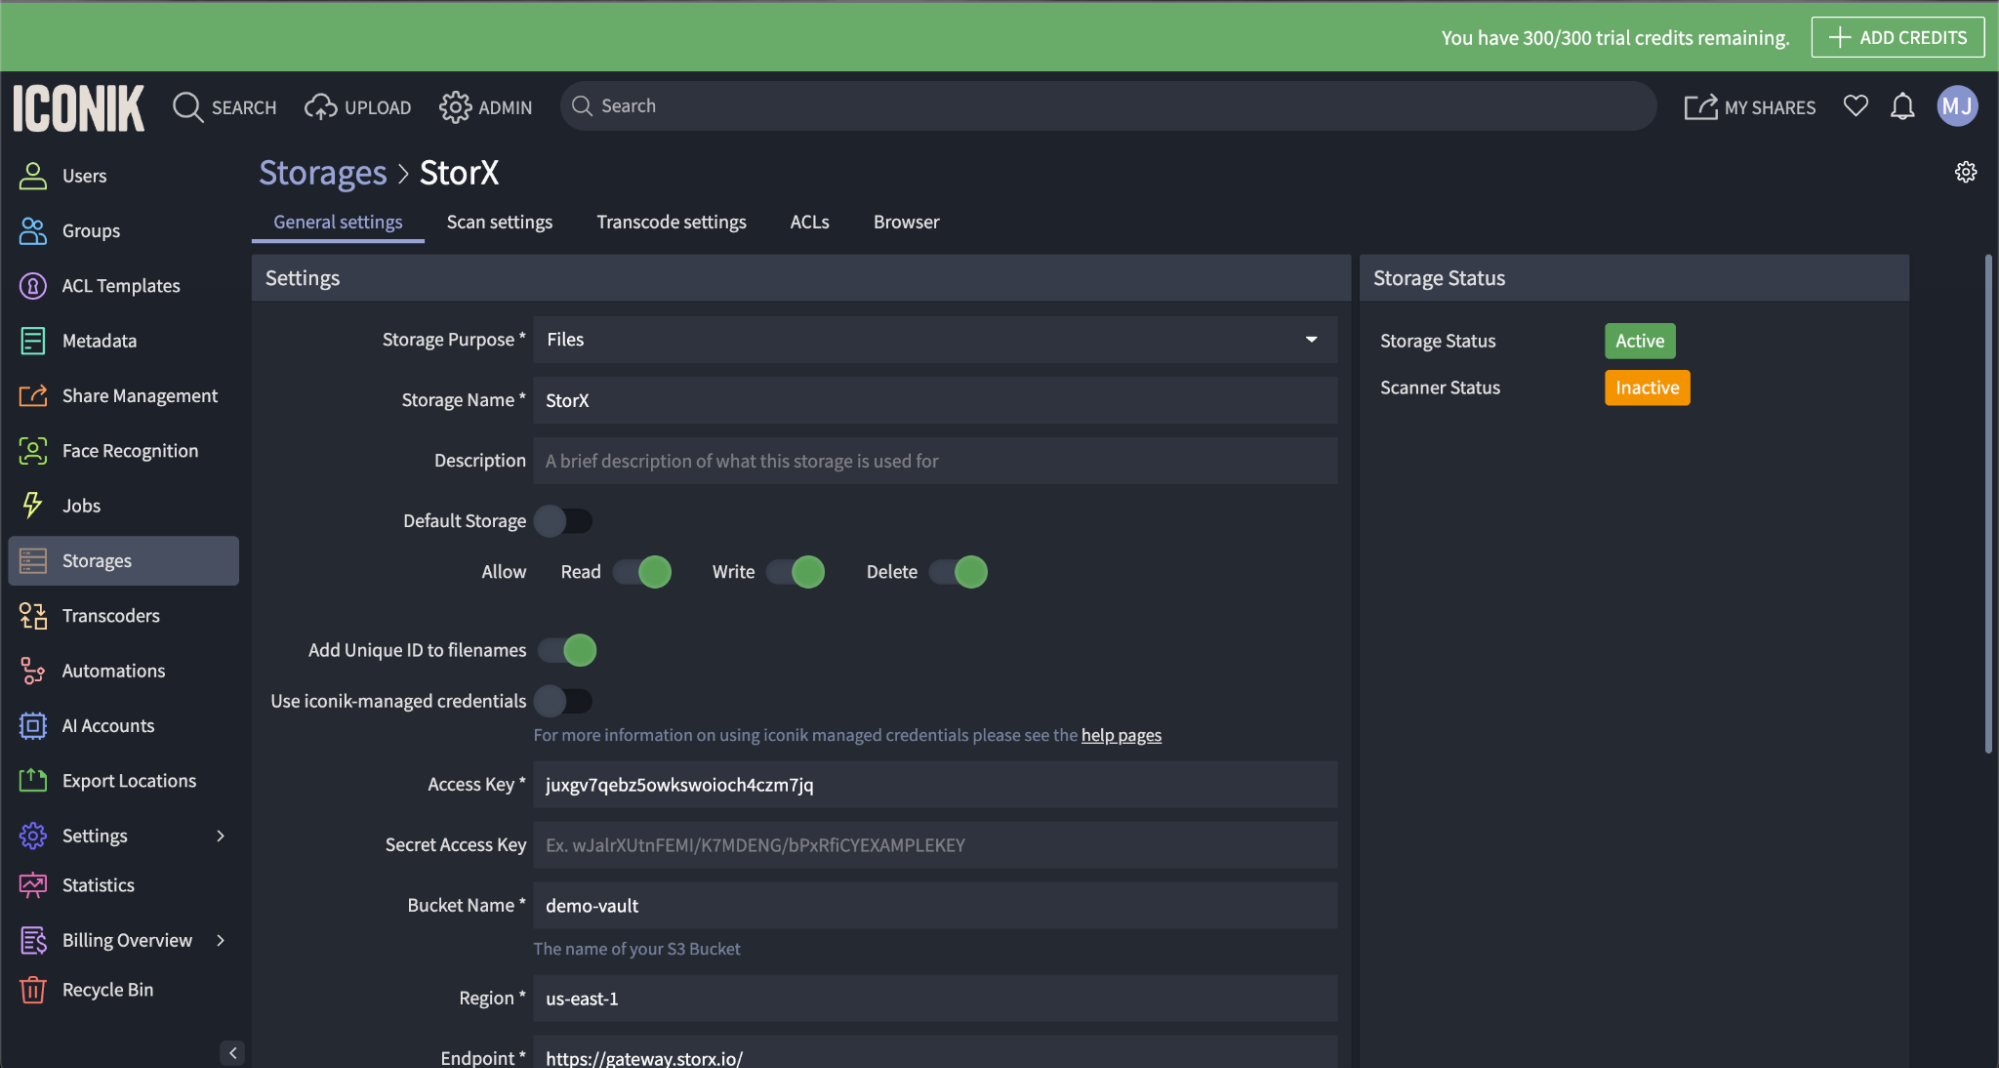Click the Endpoint URL field
Viewport: 1999px width, 1068px height.
click(935, 1054)
